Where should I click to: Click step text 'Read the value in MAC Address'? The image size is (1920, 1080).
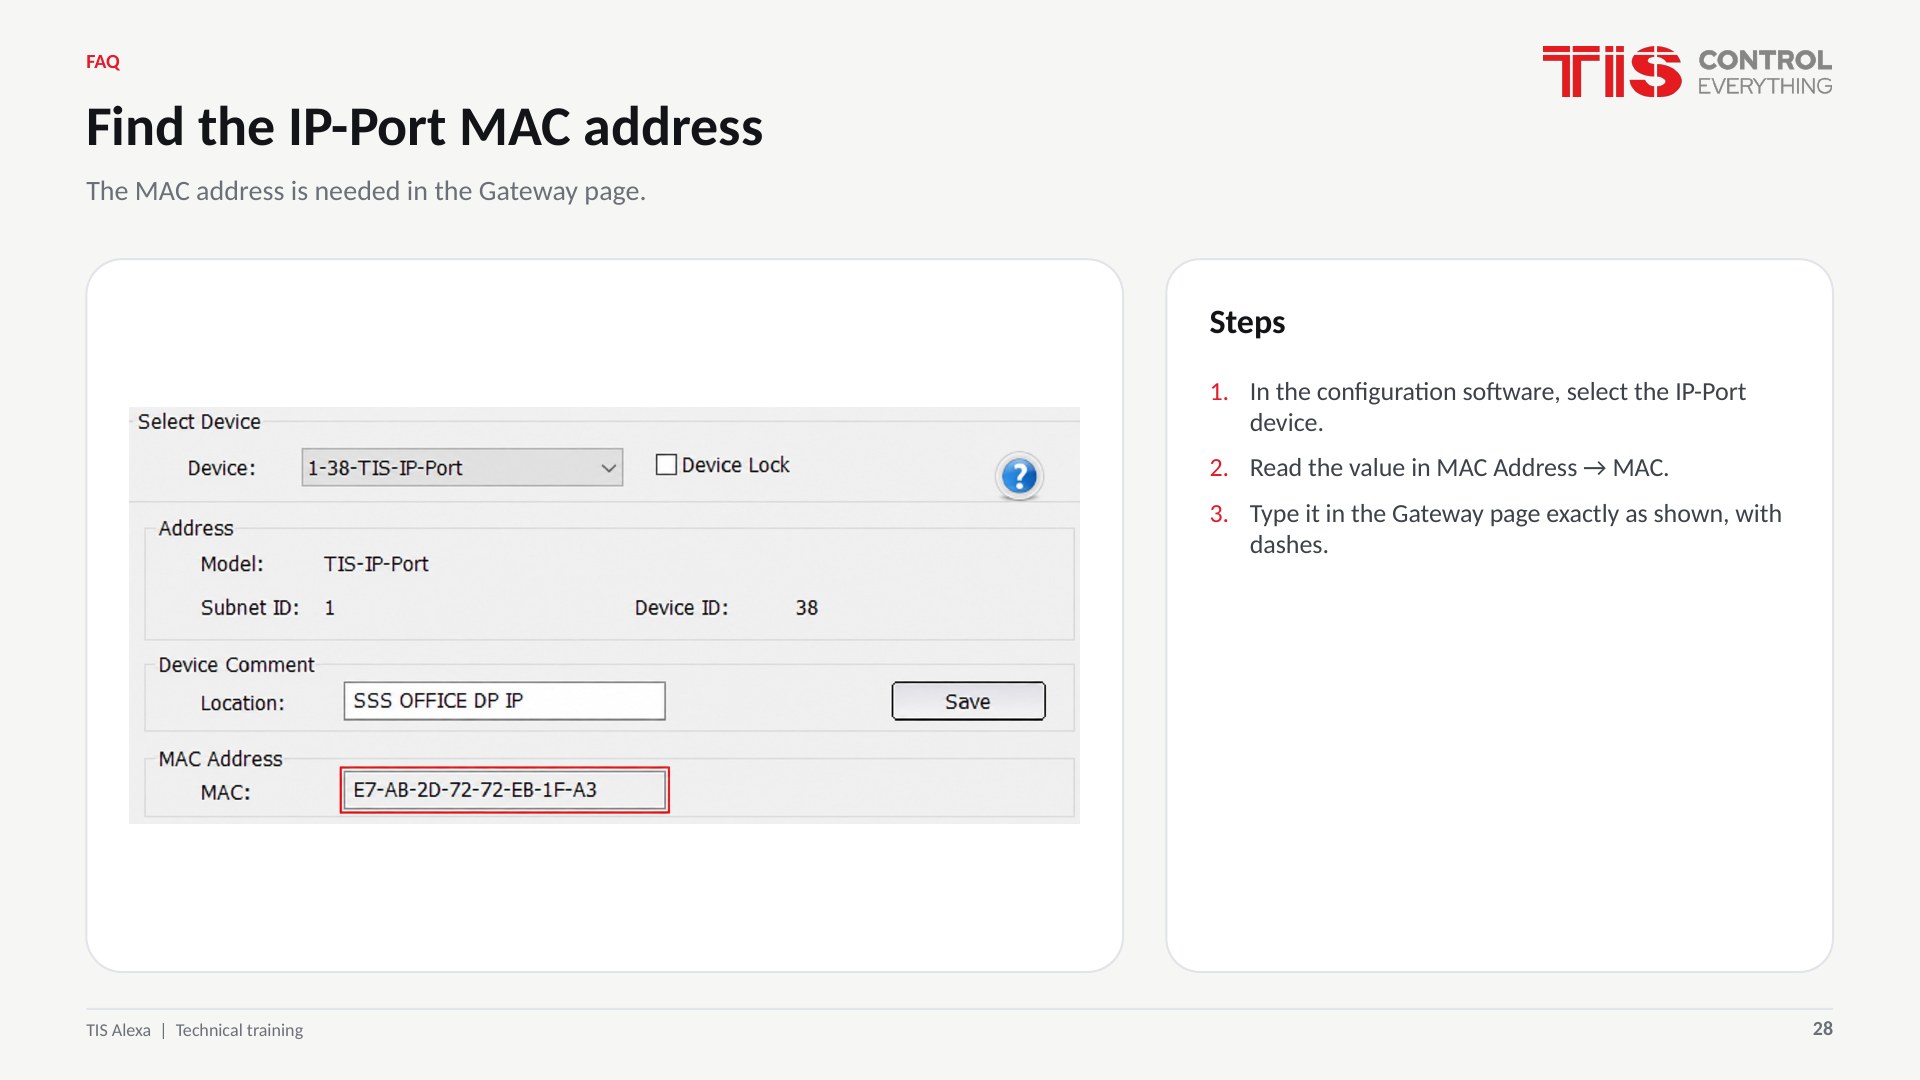[1459, 468]
